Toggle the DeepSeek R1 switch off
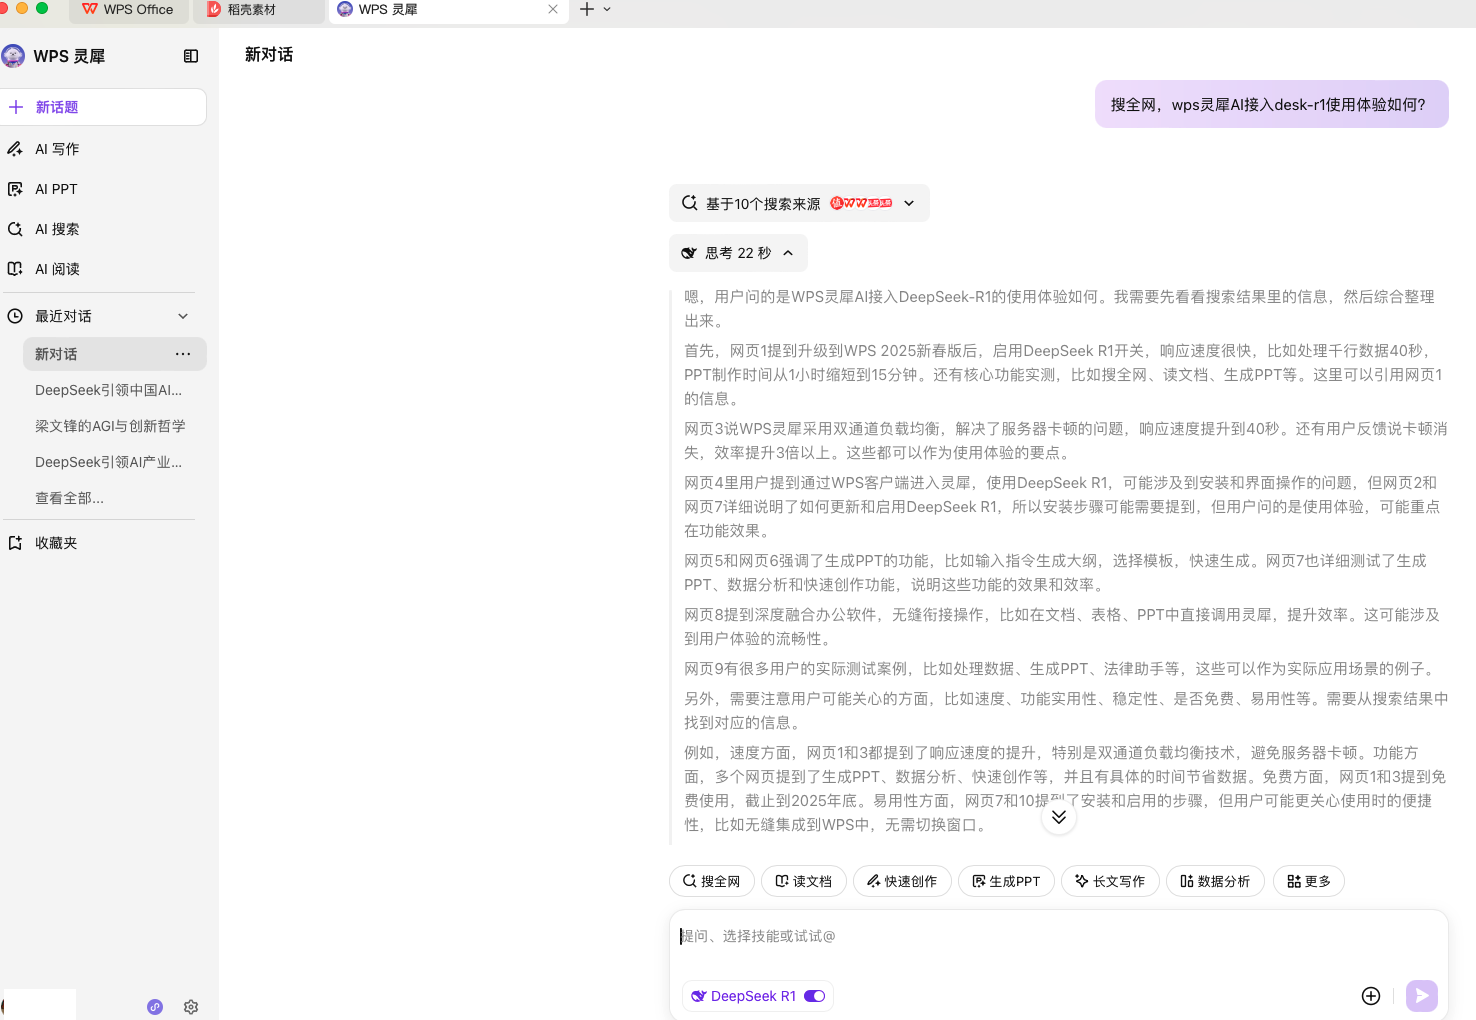Image resolution: width=1476 pixels, height=1020 pixels. 815,996
